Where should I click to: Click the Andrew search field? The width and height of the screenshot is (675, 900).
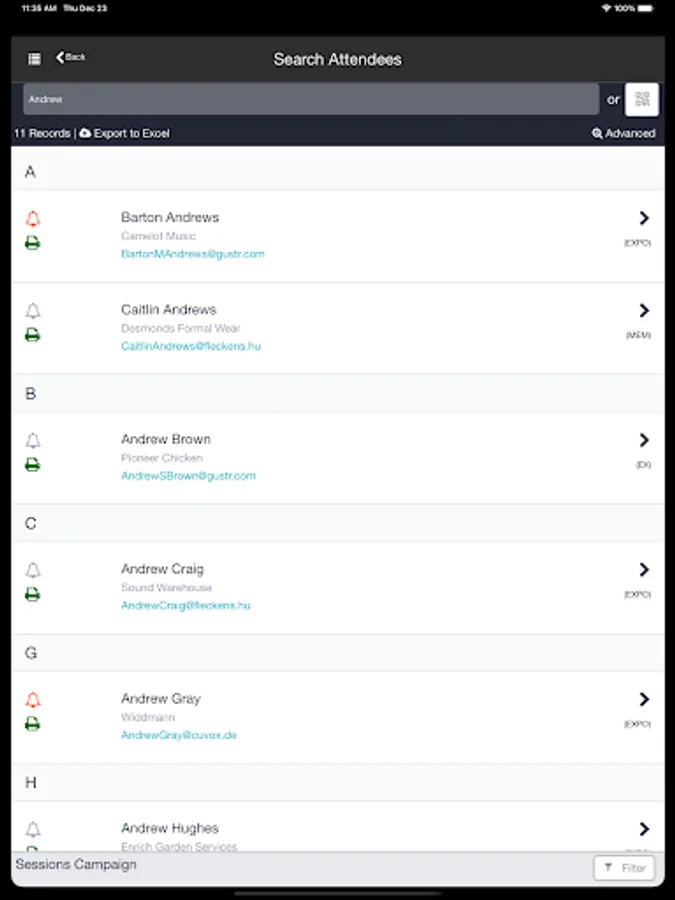(x=311, y=99)
